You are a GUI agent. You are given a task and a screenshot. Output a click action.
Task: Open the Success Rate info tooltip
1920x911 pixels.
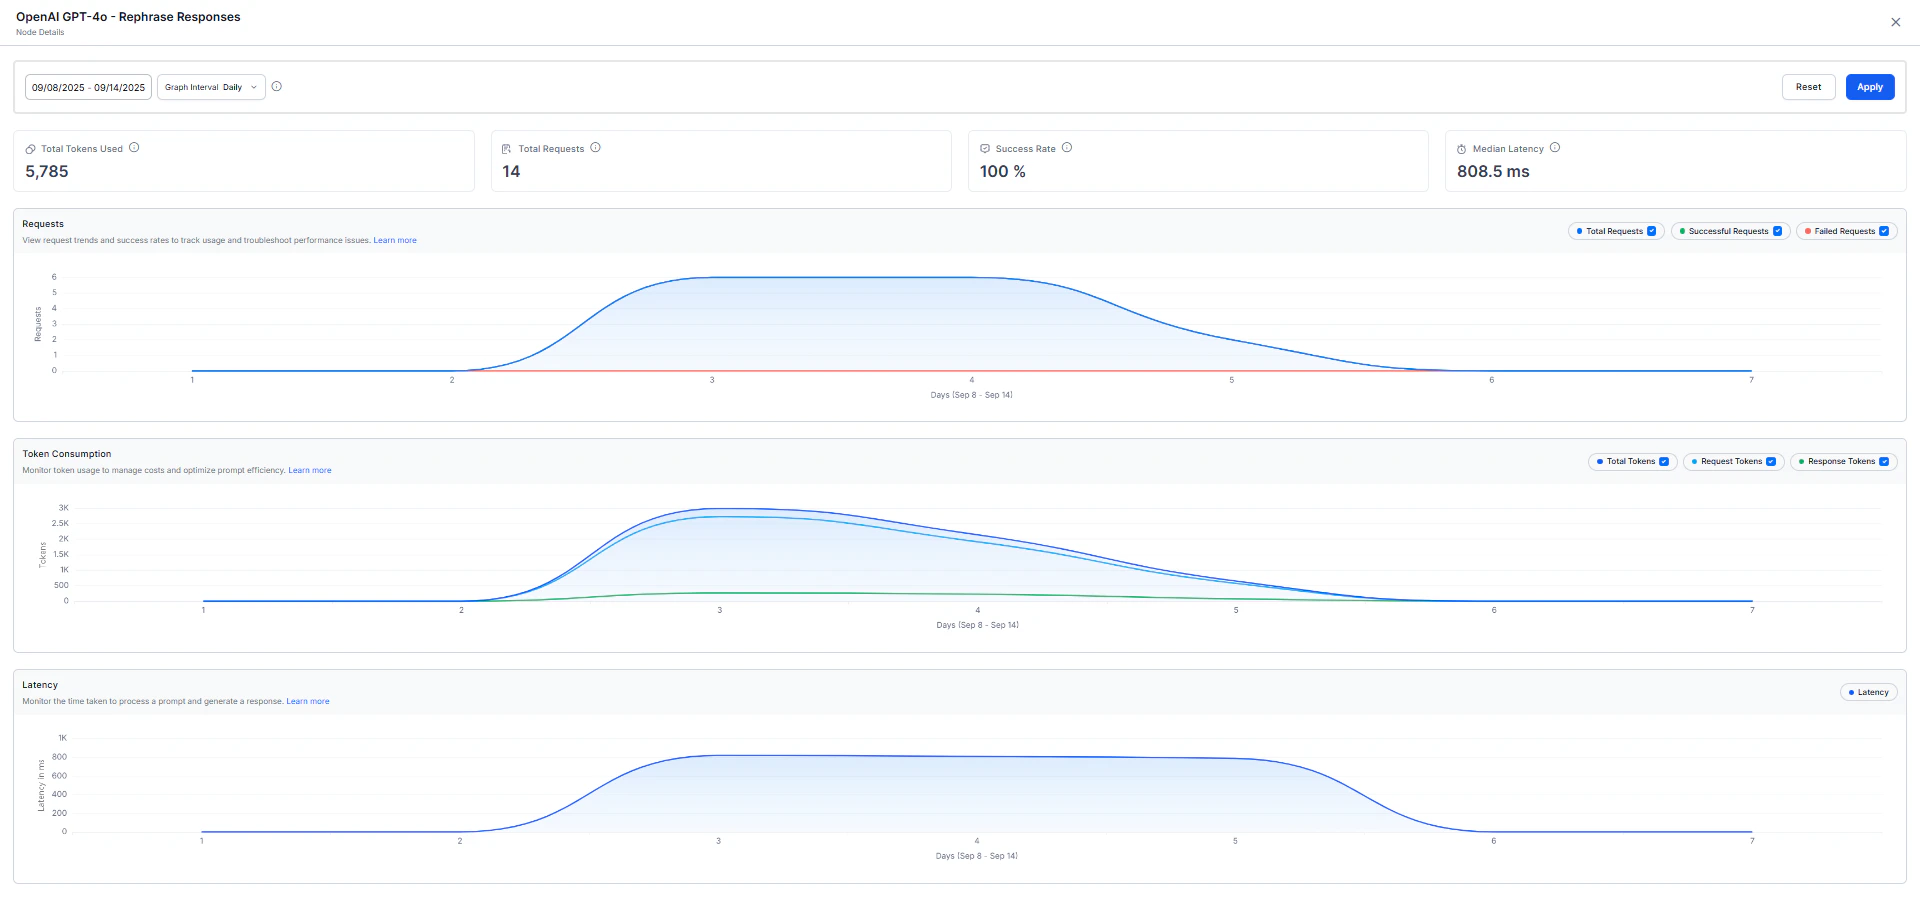coord(1066,147)
